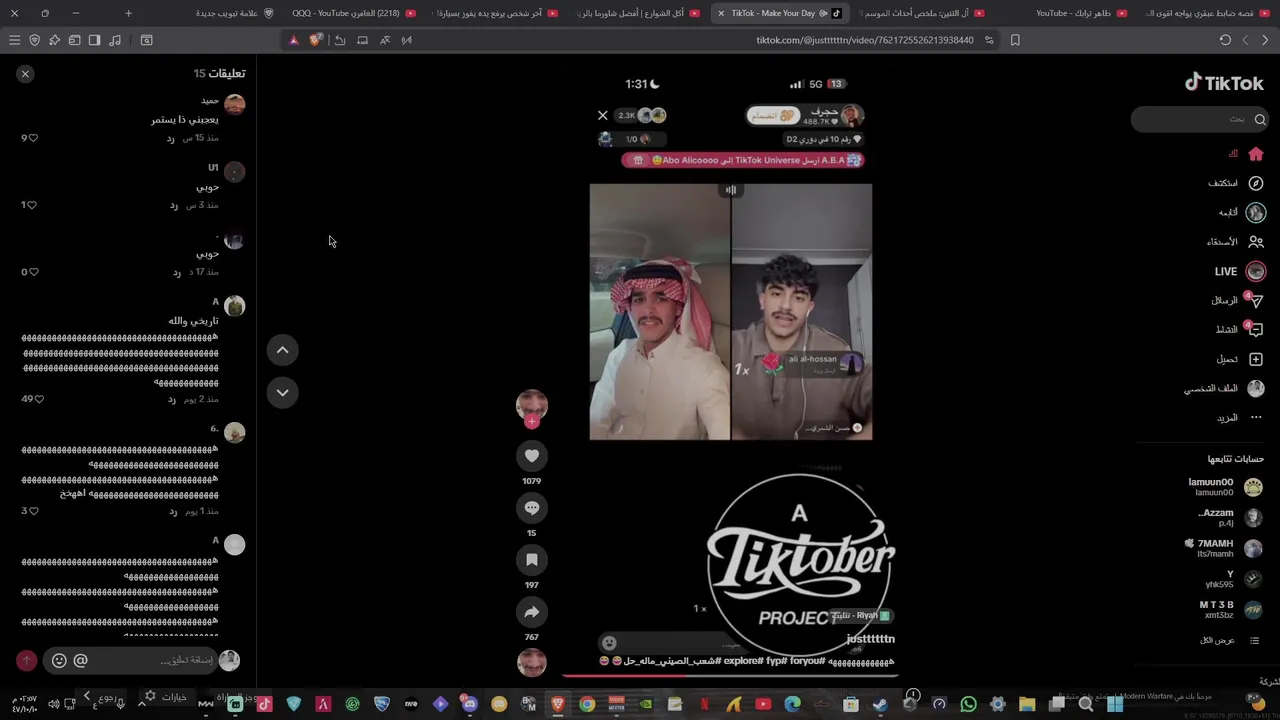The width and height of the screenshot is (1280, 720).
Task: Open LIVE in sidebar
Action: click(x=1240, y=271)
